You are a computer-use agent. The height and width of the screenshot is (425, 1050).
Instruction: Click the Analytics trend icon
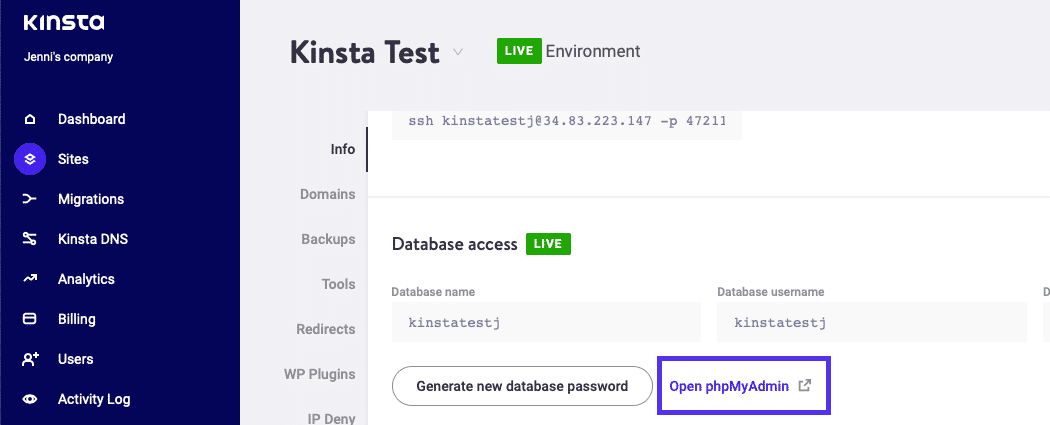(29, 279)
